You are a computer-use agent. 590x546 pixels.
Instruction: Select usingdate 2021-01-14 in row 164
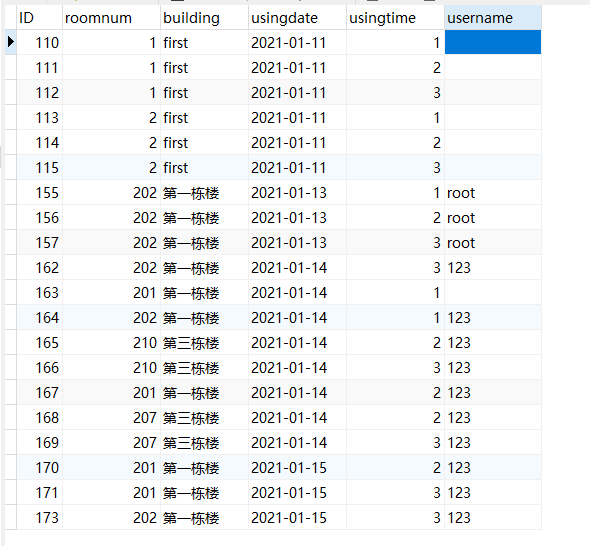coord(297,318)
